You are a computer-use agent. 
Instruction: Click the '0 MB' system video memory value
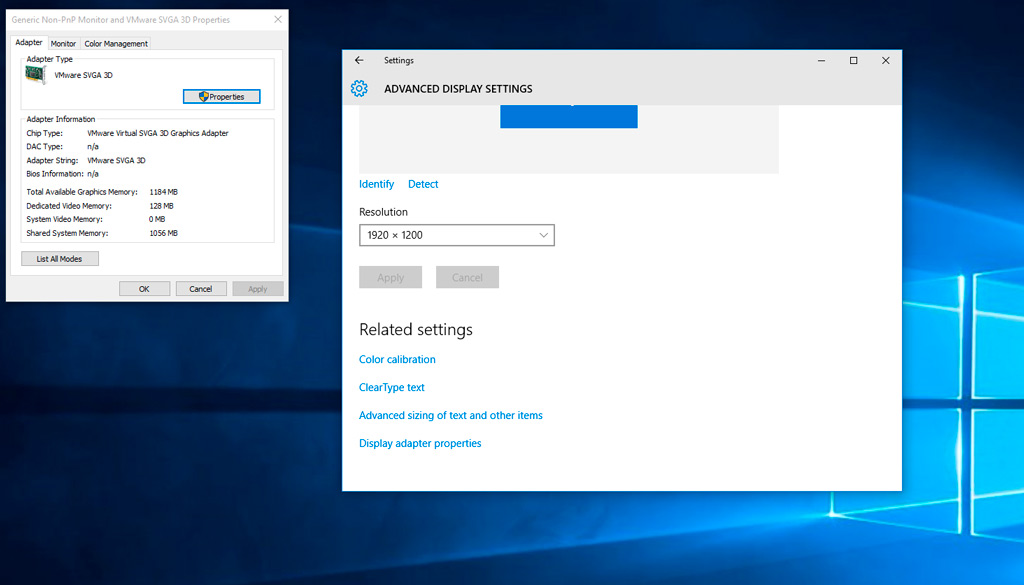point(157,219)
